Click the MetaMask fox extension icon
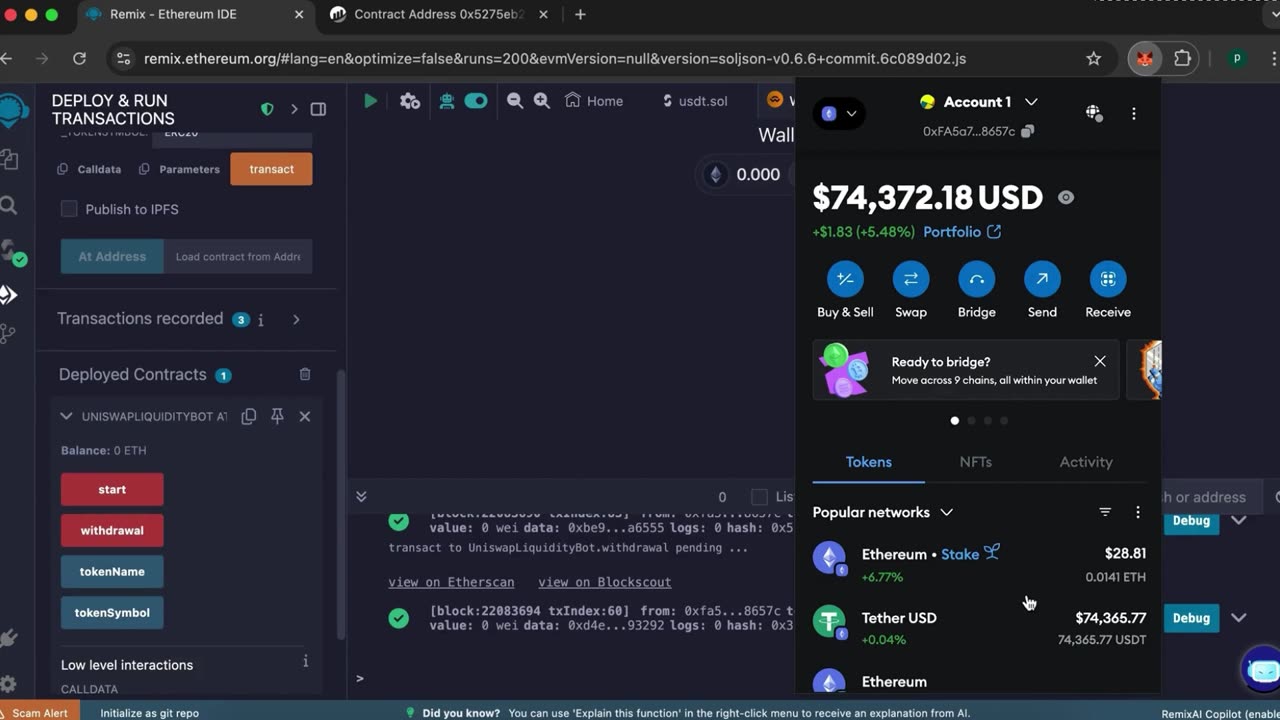The width and height of the screenshot is (1280, 720). coord(1145,58)
